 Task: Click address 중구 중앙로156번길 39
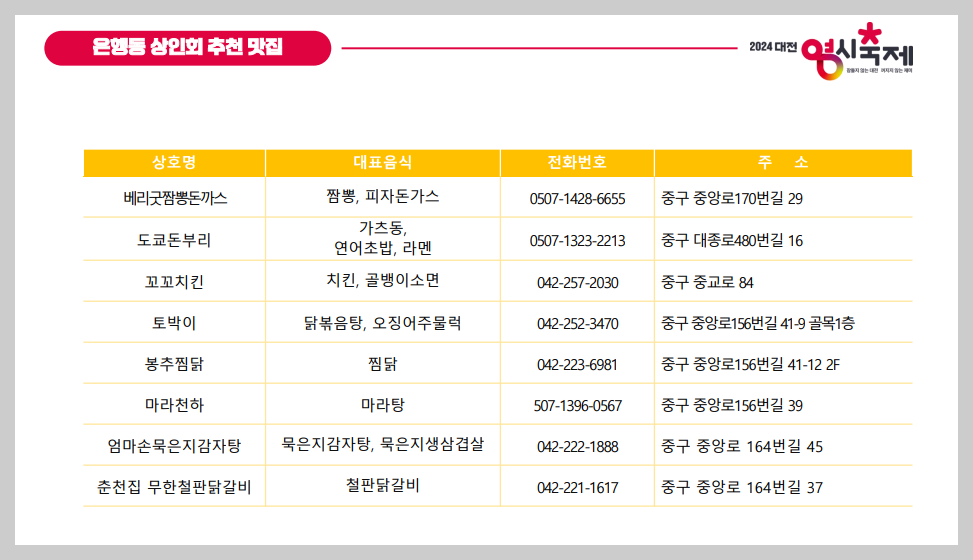pos(732,405)
